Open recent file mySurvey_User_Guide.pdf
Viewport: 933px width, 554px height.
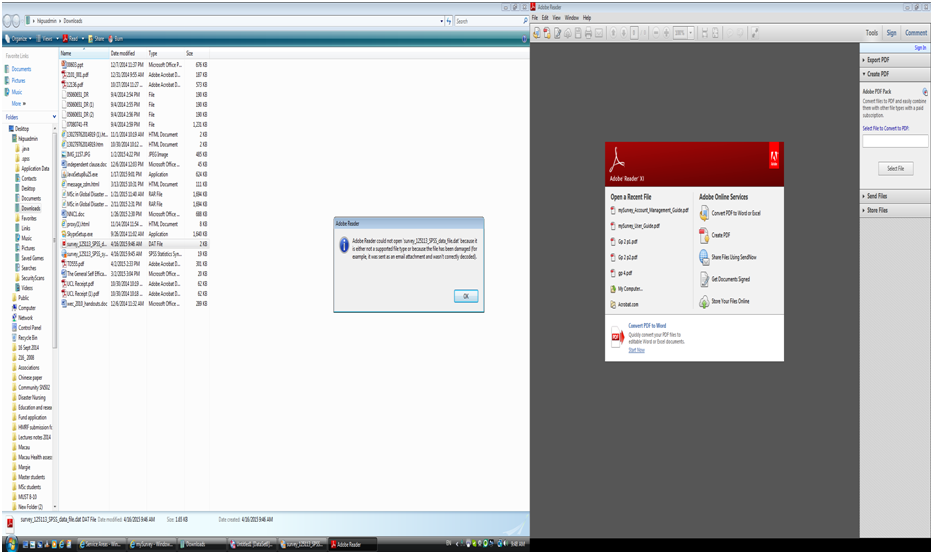point(635,226)
